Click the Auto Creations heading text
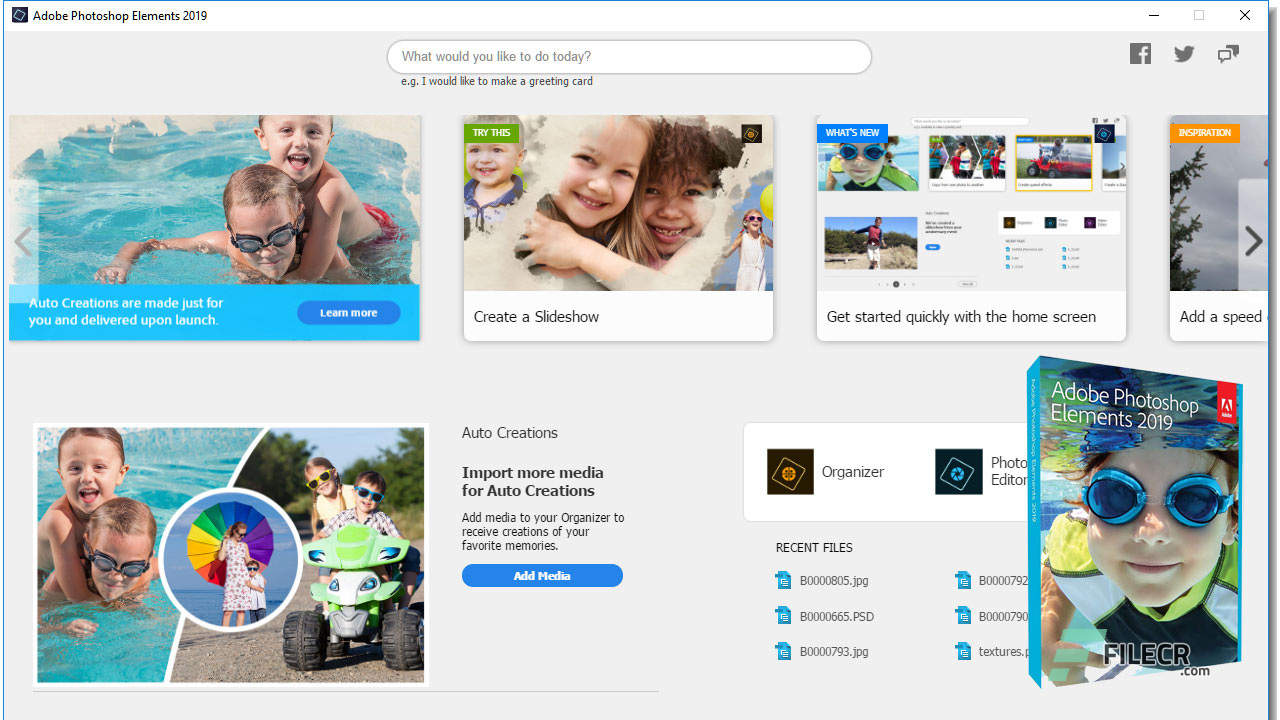This screenshot has height=720, width=1280. point(510,433)
